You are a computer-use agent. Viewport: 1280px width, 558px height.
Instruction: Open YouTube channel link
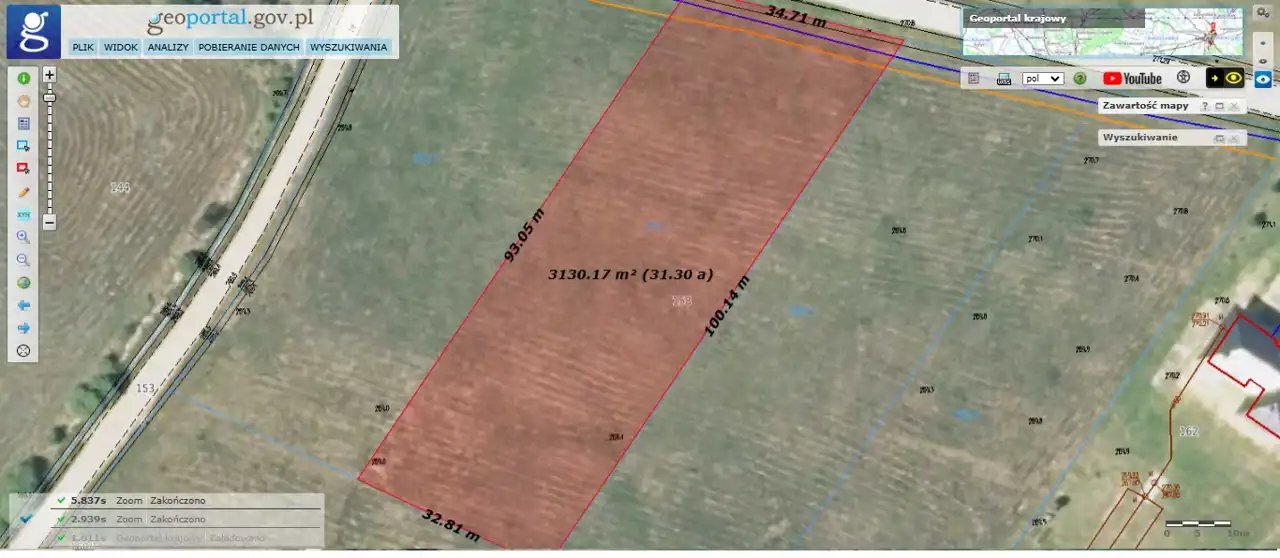[1132, 78]
